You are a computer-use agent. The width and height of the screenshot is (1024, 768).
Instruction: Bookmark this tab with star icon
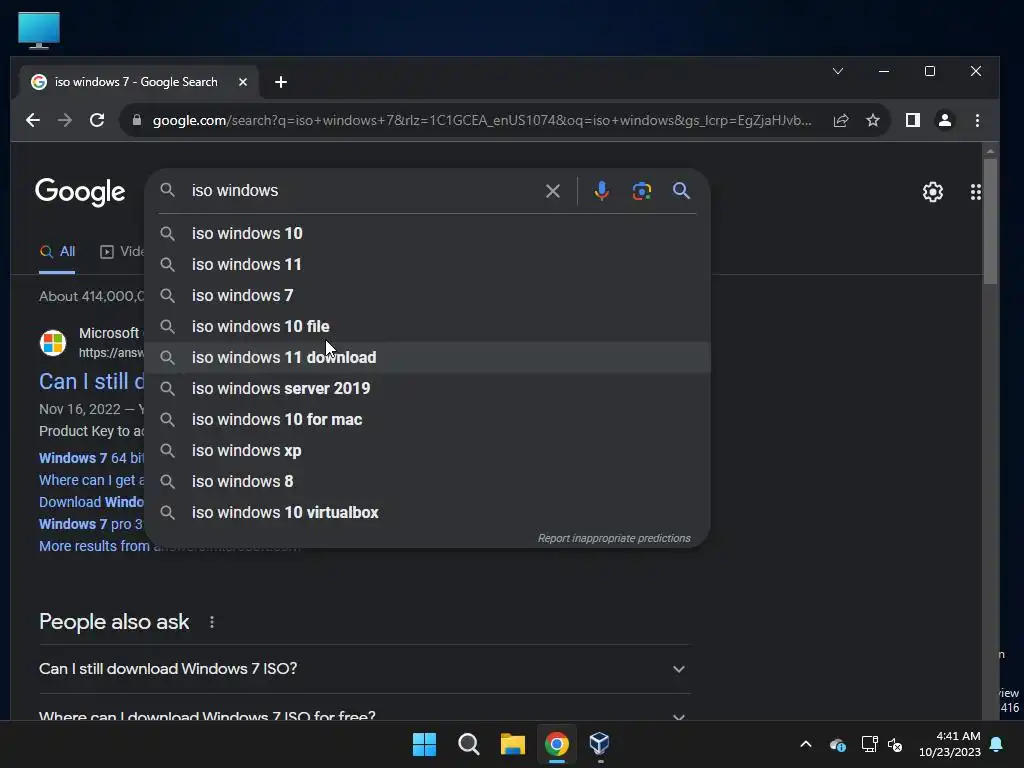pyautogui.click(x=872, y=120)
